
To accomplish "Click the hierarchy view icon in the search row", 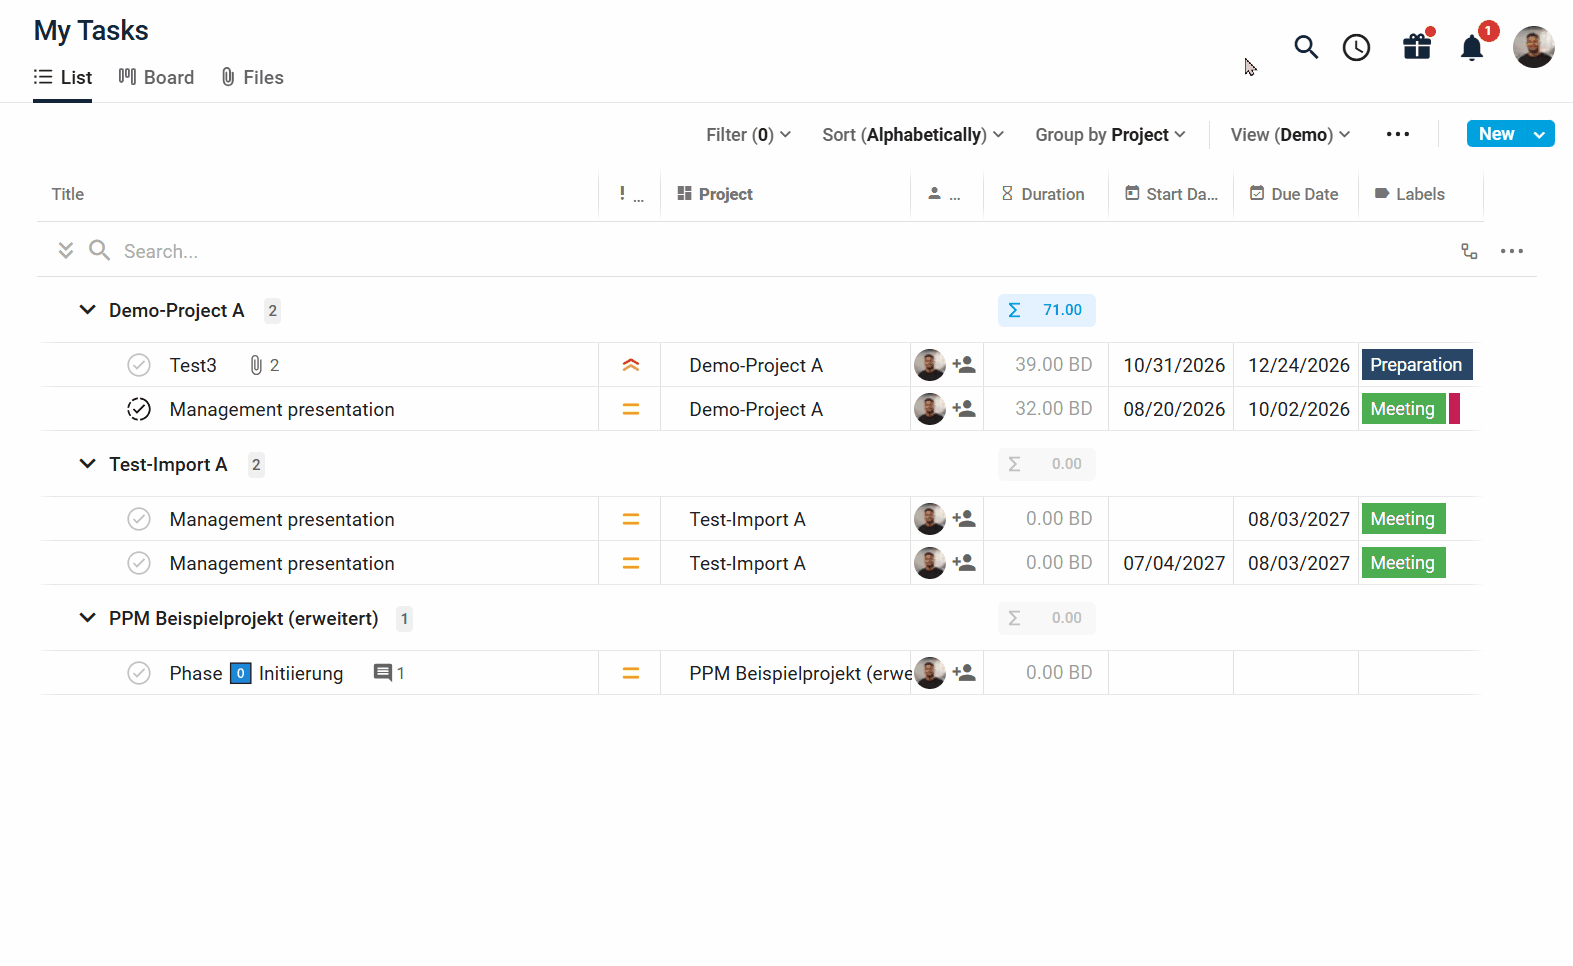I will (1469, 251).
